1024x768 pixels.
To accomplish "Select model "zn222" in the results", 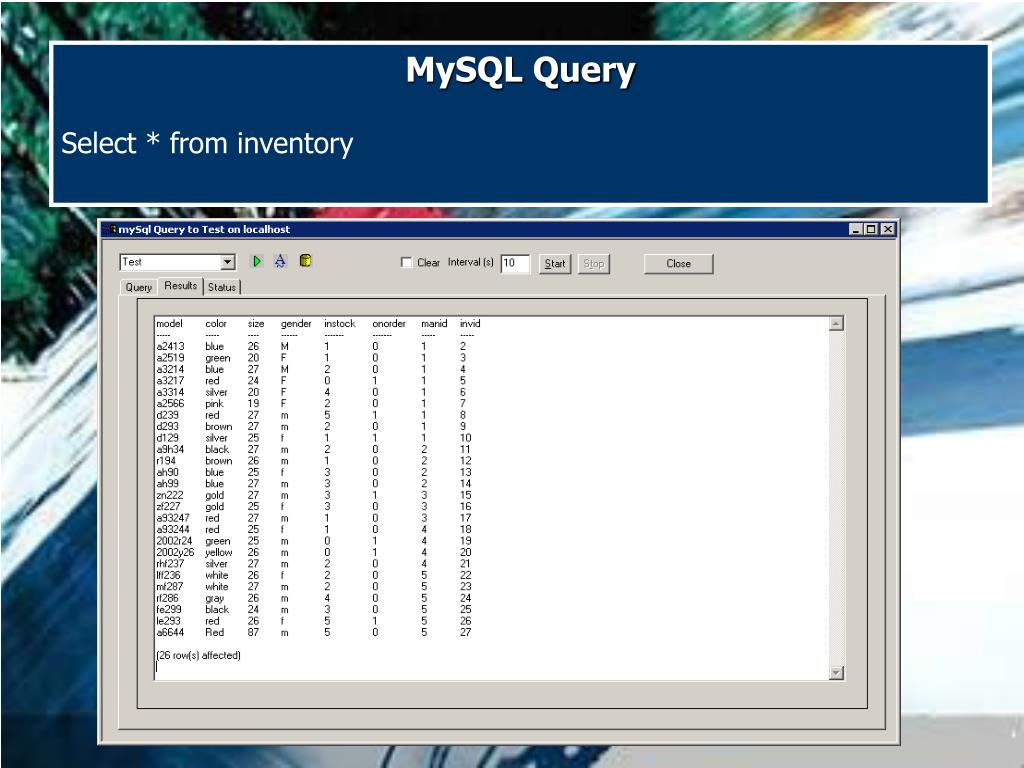I will tap(170, 495).
